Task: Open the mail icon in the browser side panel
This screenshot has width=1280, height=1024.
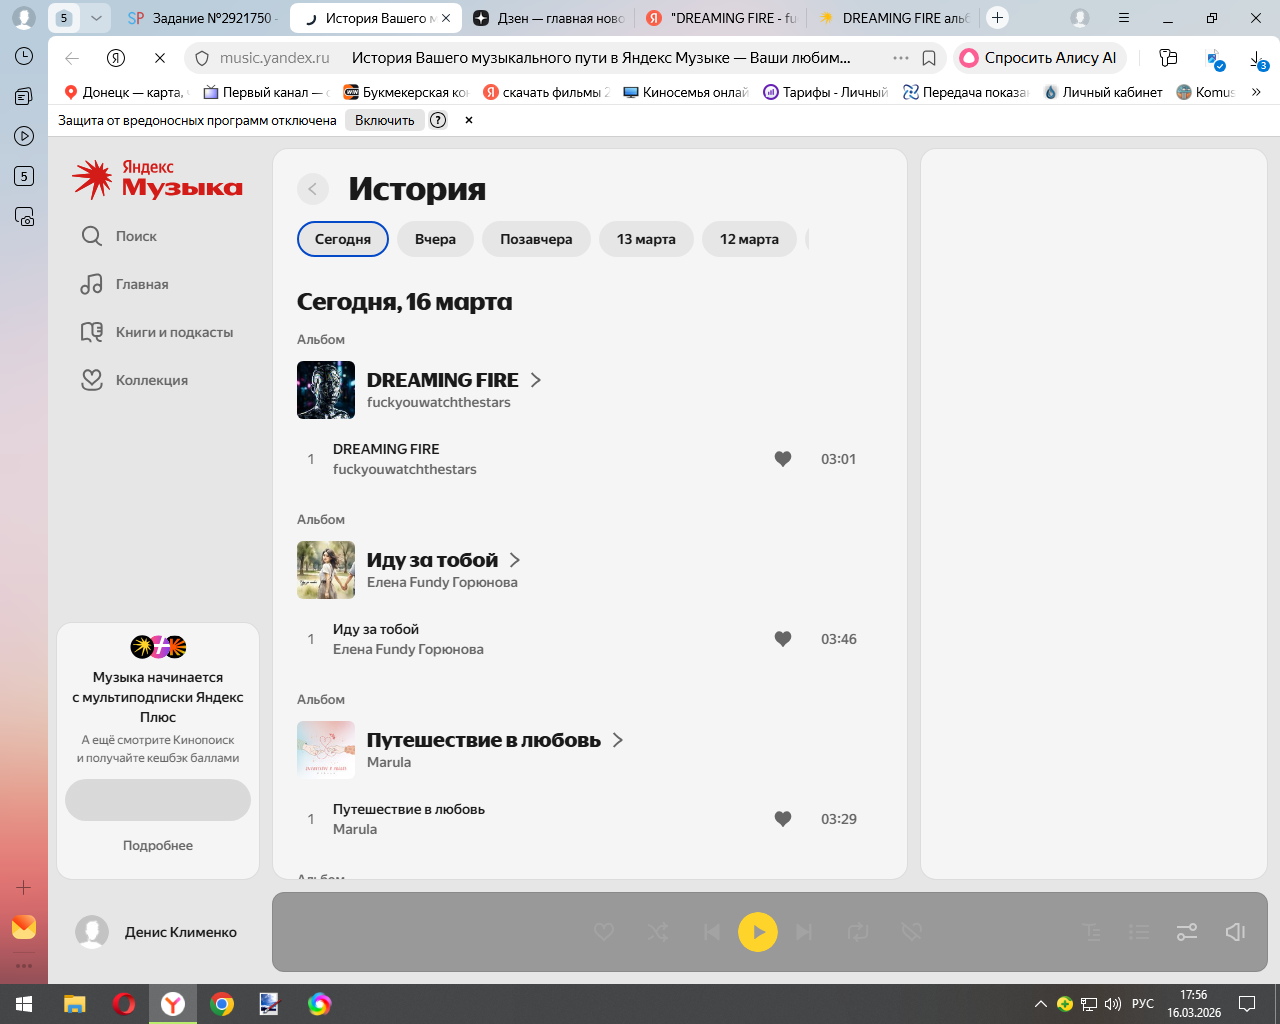Action: pos(24,927)
